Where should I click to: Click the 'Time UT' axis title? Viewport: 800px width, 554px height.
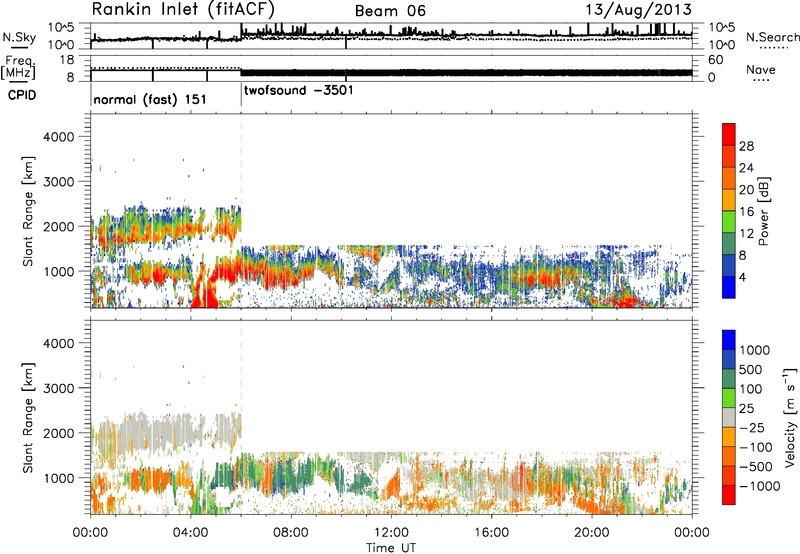(x=391, y=548)
